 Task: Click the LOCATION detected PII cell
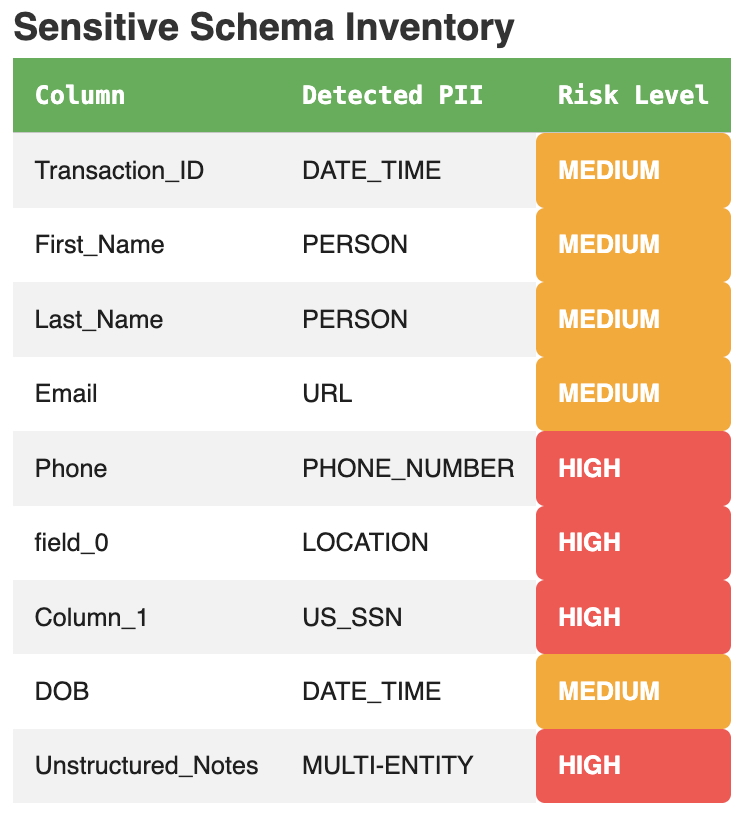[365, 543]
